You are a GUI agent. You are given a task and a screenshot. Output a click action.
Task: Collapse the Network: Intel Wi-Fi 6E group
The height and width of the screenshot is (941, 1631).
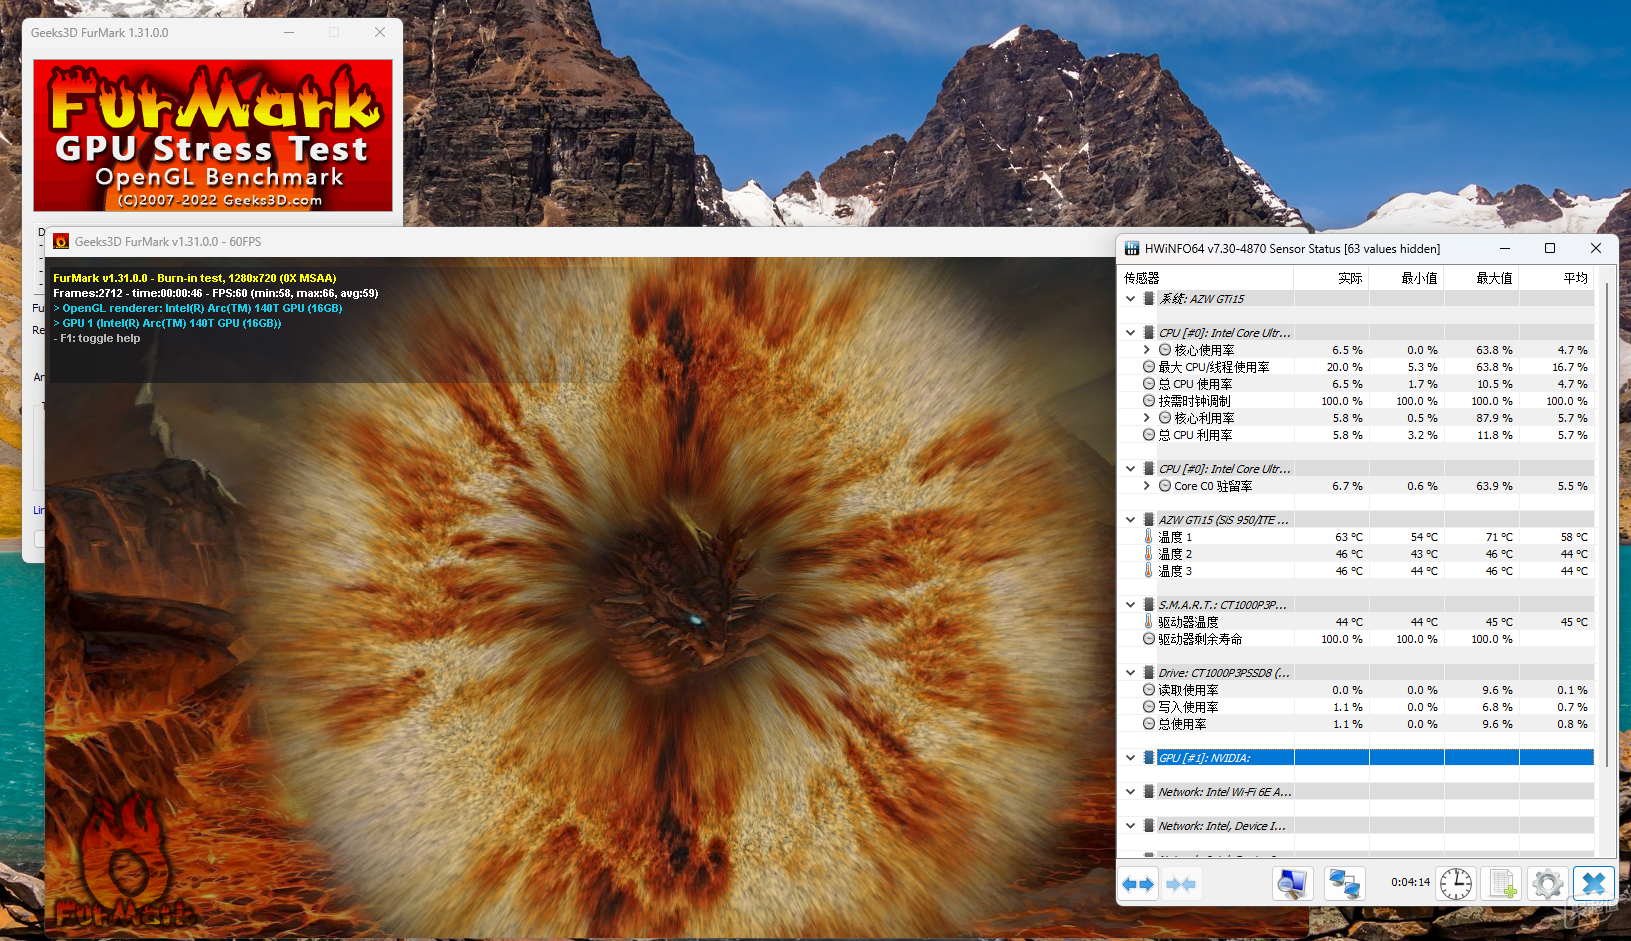coord(1131,792)
